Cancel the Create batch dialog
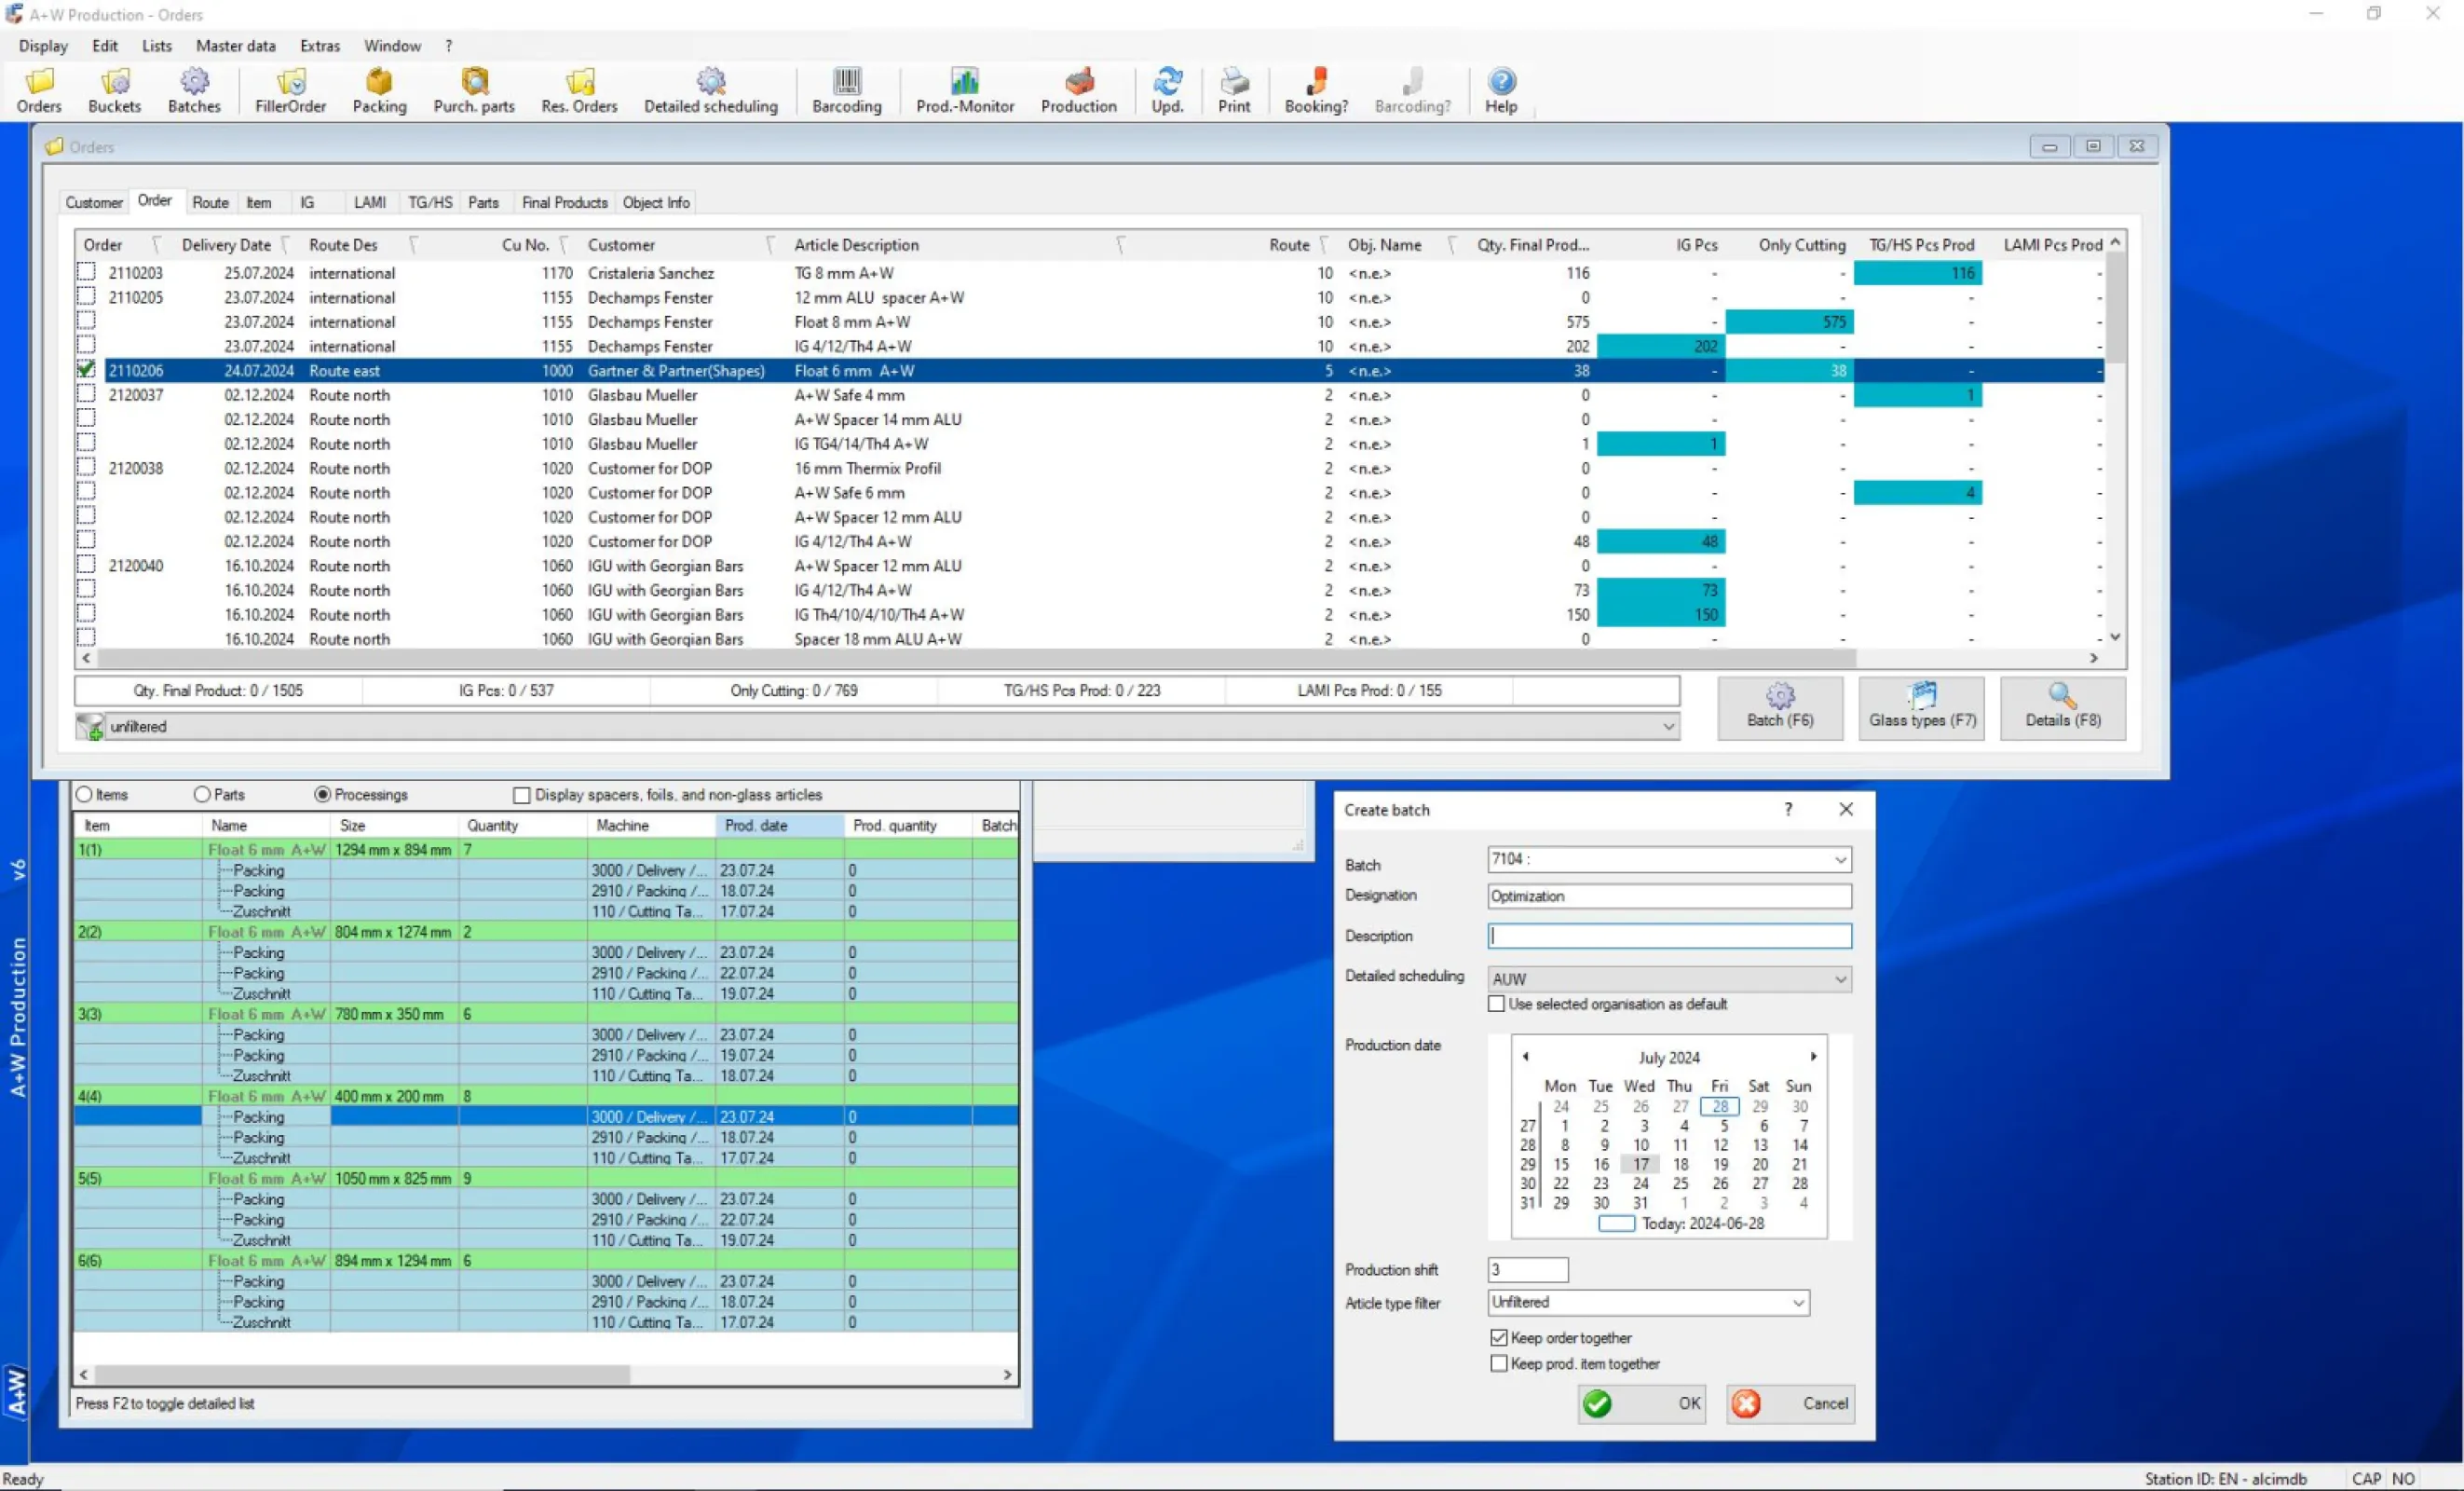2464x1491 pixels. [1789, 1403]
